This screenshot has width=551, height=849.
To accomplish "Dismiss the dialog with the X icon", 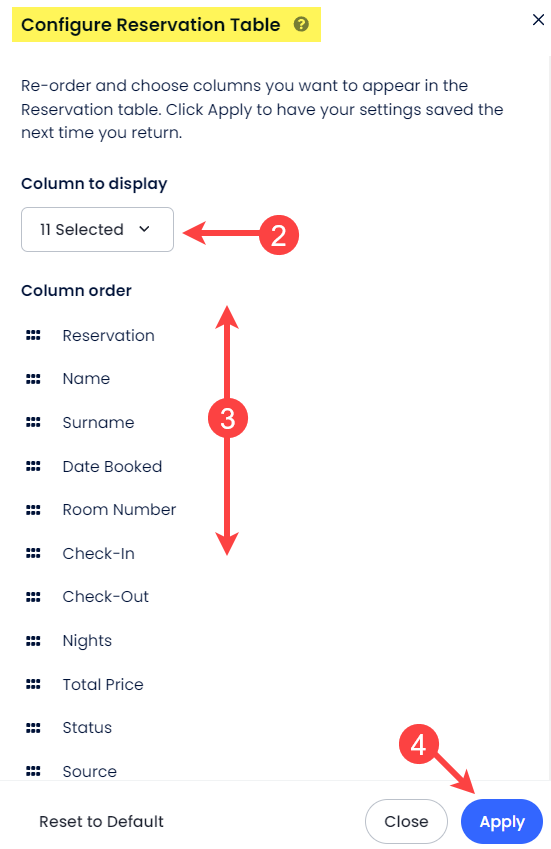I will click(538, 20).
